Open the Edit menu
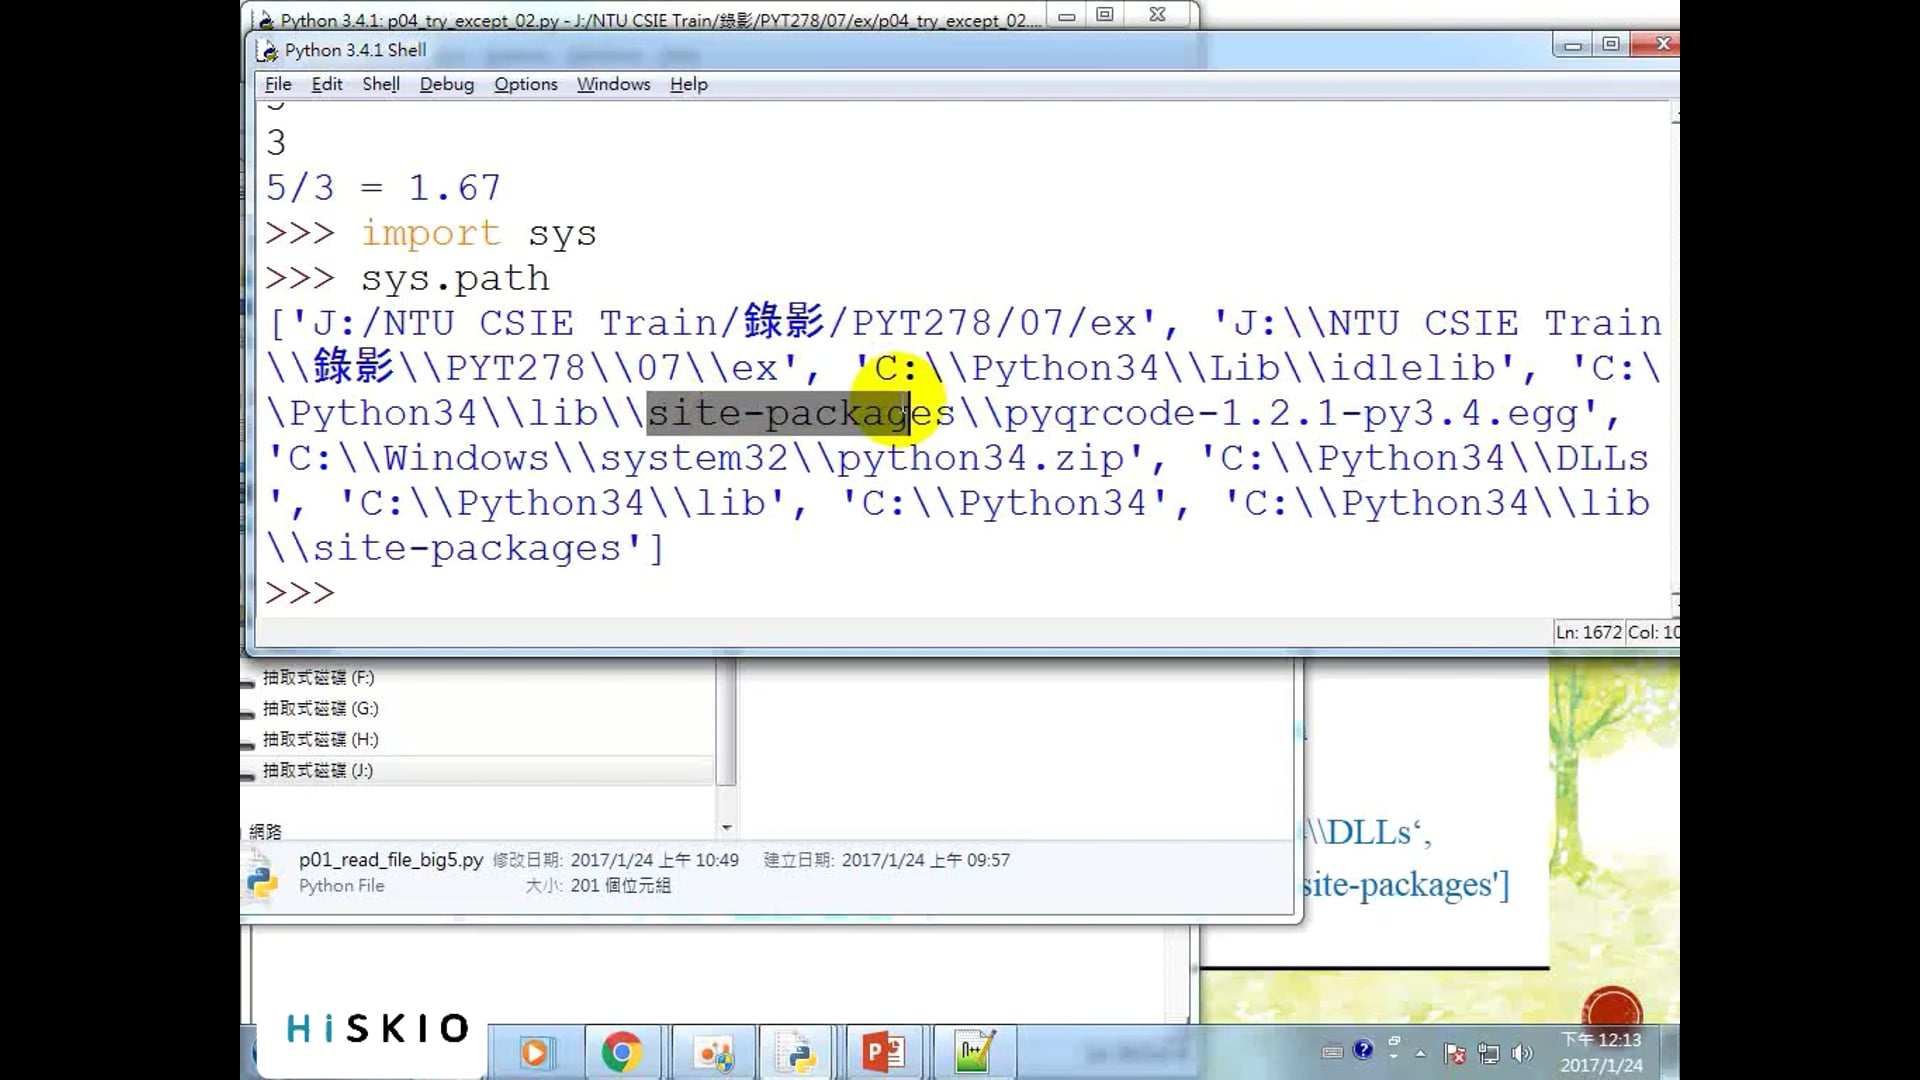 pyautogui.click(x=326, y=84)
